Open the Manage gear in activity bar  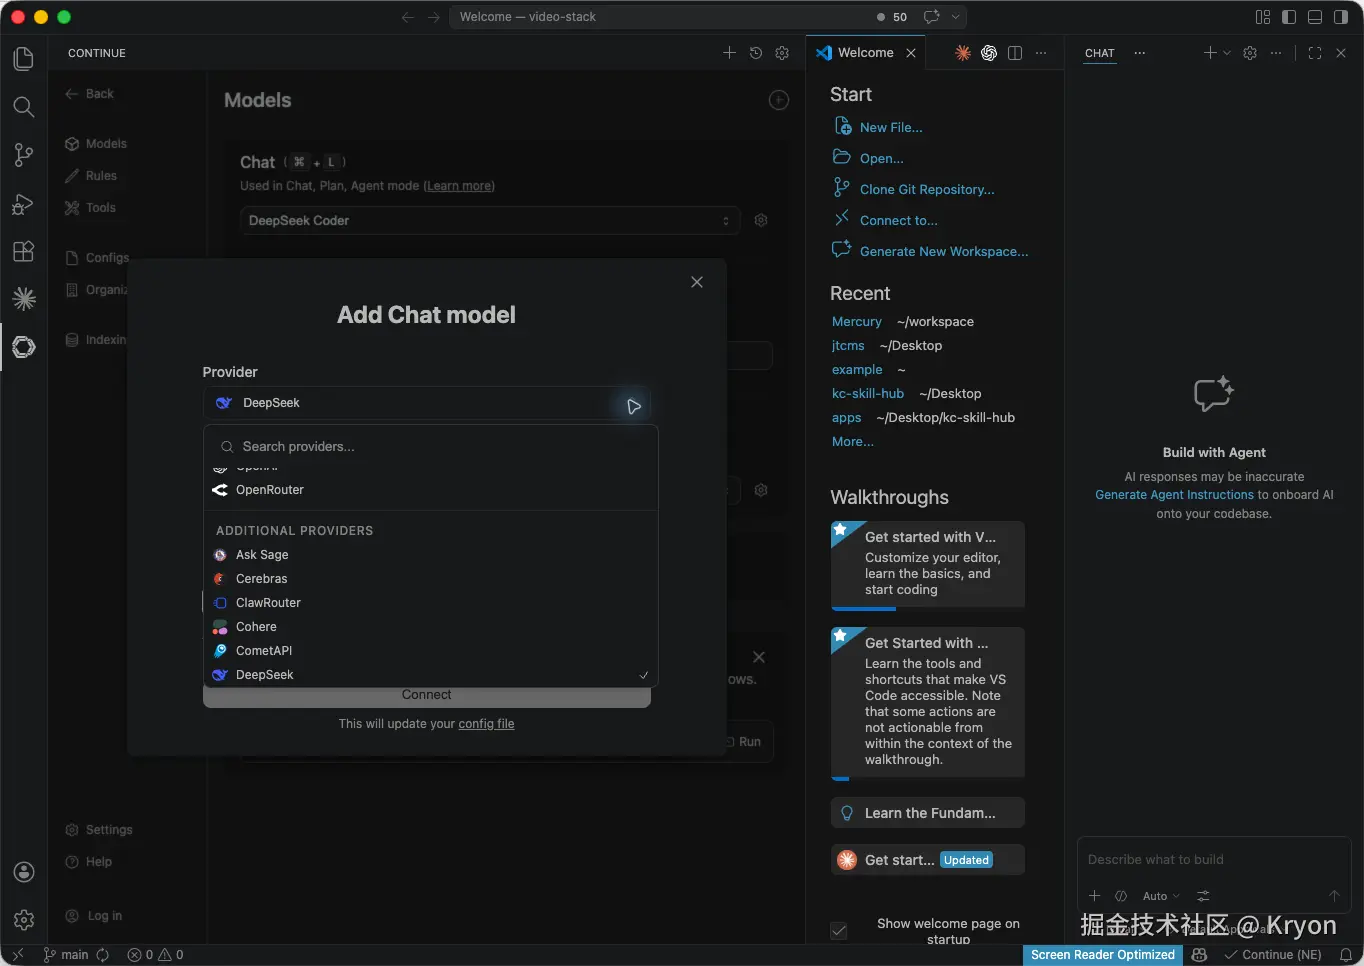click(x=24, y=920)
